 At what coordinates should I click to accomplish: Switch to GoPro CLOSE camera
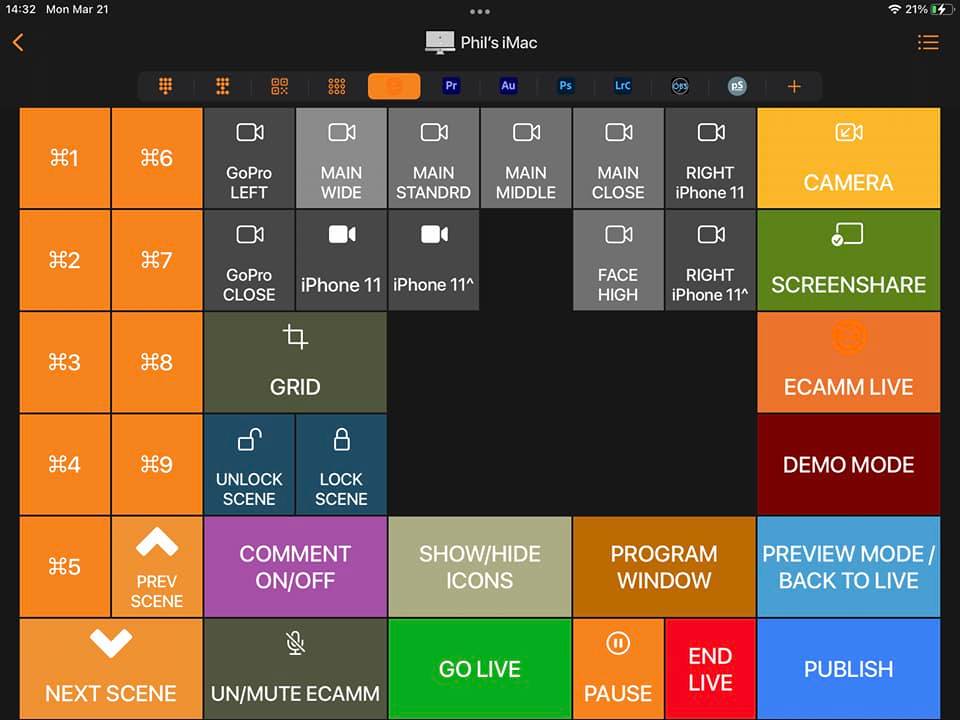pyautogui.click(x=249, y=260)
